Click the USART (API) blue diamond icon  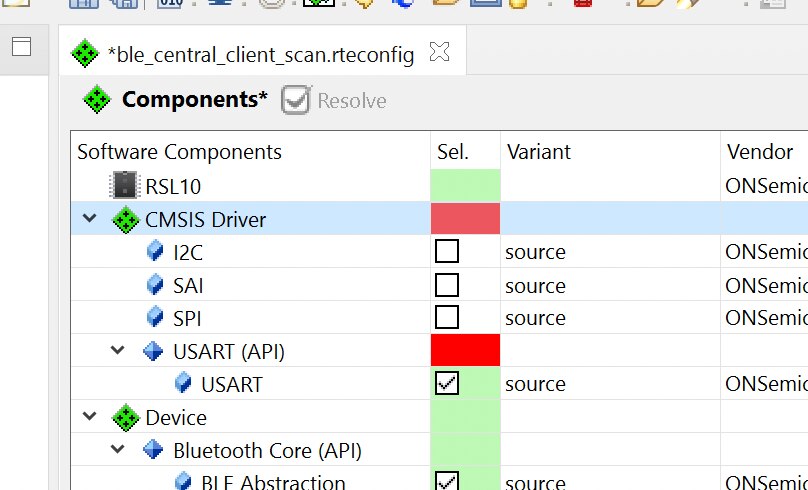point(153,351)
